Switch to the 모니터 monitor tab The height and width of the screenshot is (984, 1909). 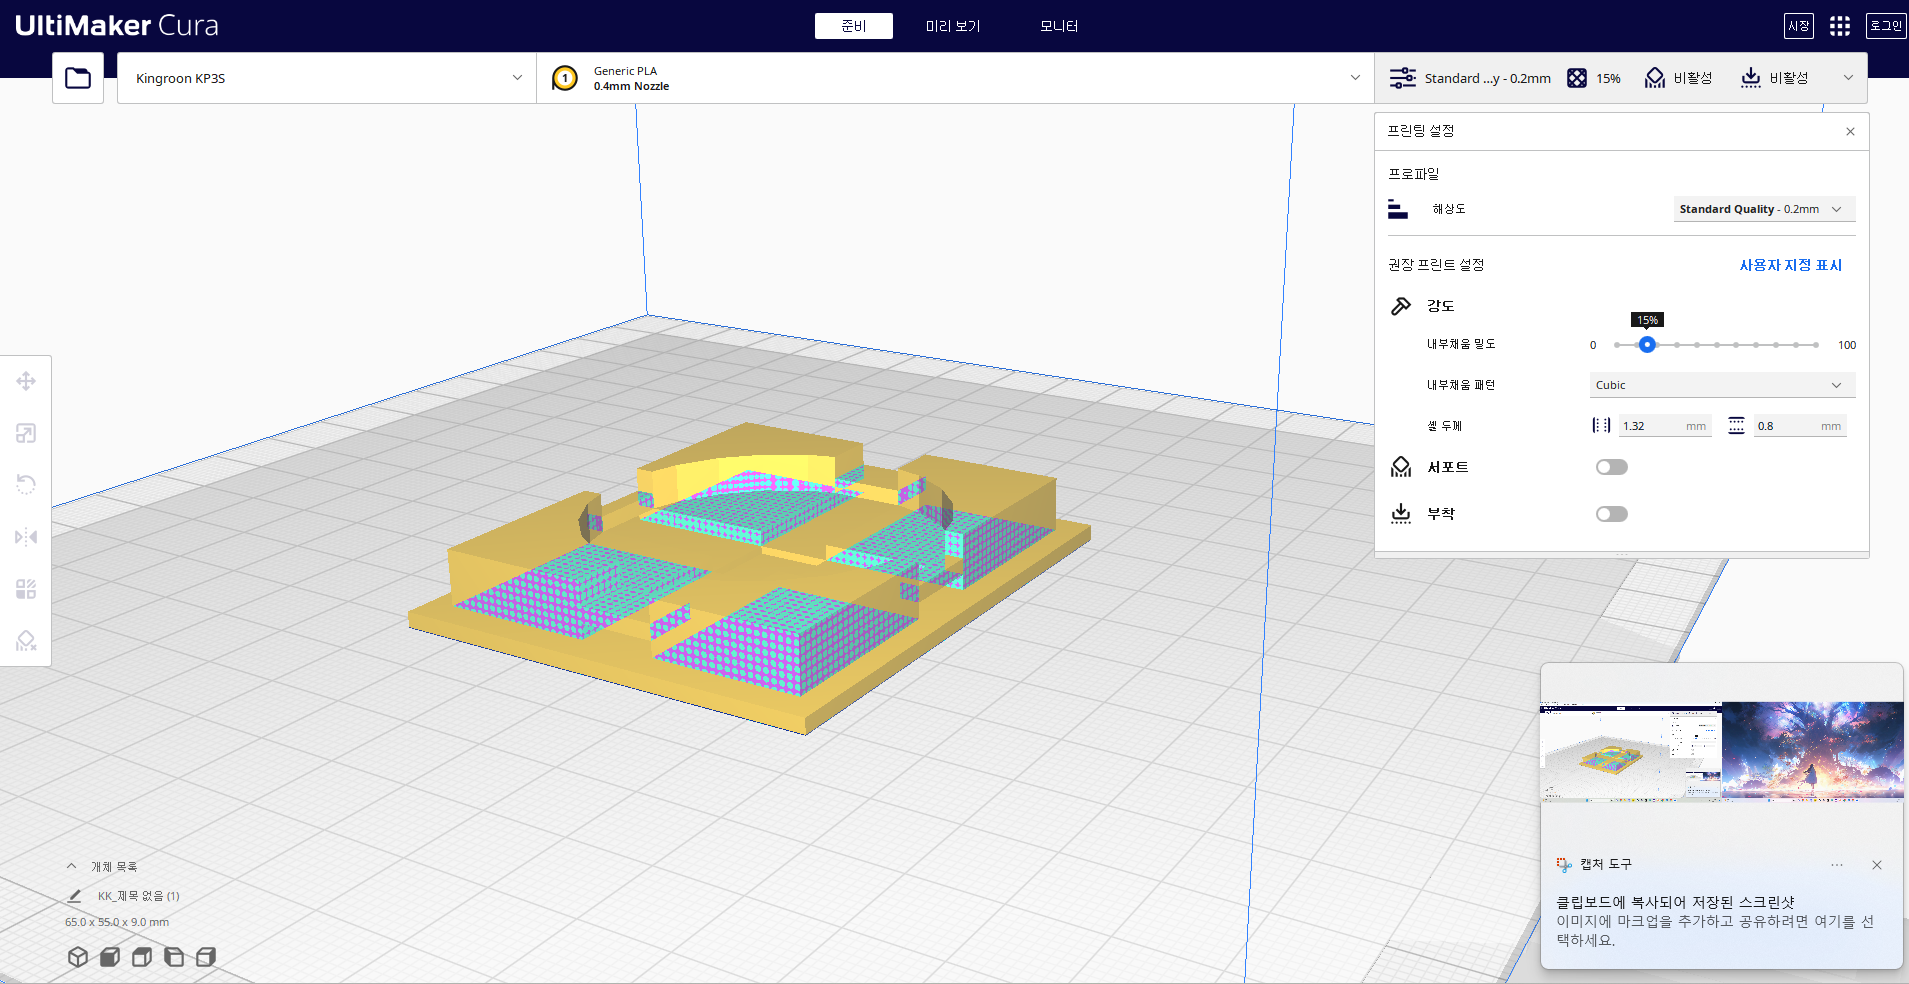(x=1059, y=26)
